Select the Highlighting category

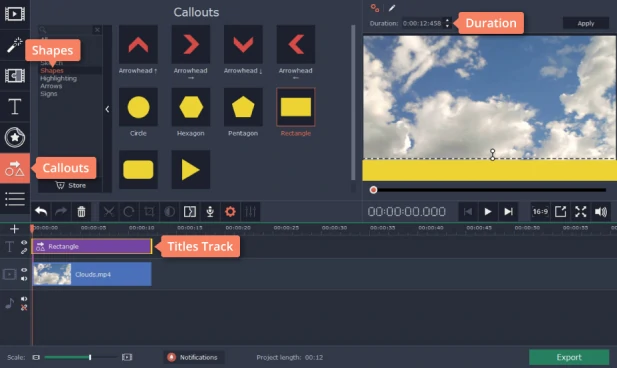click(x=58, y=78)
